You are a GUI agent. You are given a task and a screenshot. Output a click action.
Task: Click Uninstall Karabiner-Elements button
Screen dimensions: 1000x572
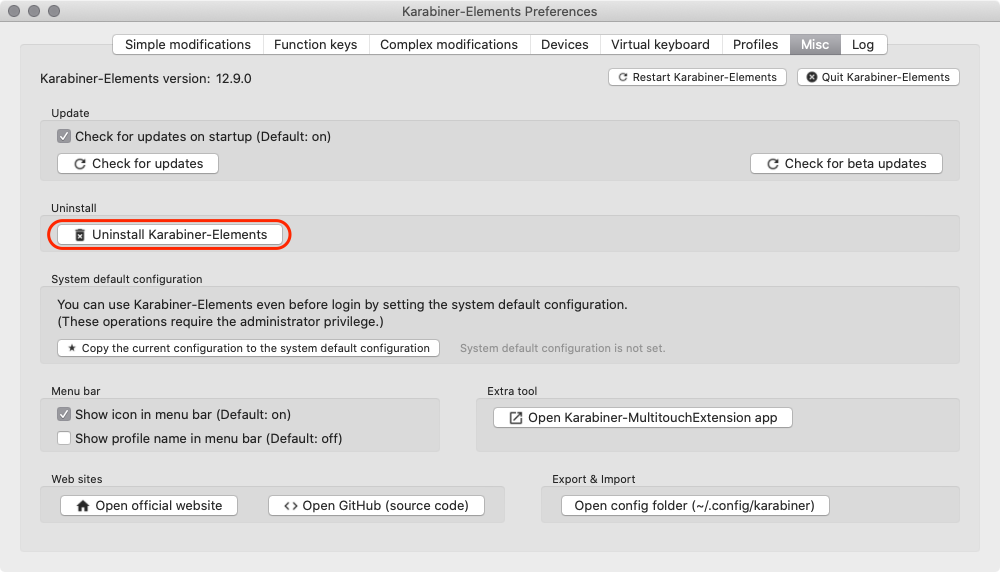click(170, 235)
